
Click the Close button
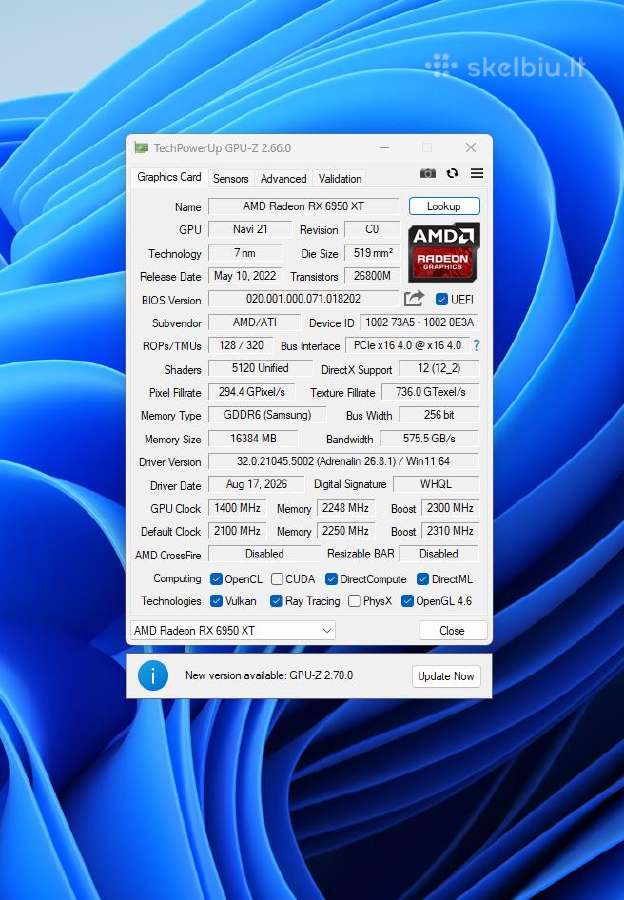tap(452, 630)
